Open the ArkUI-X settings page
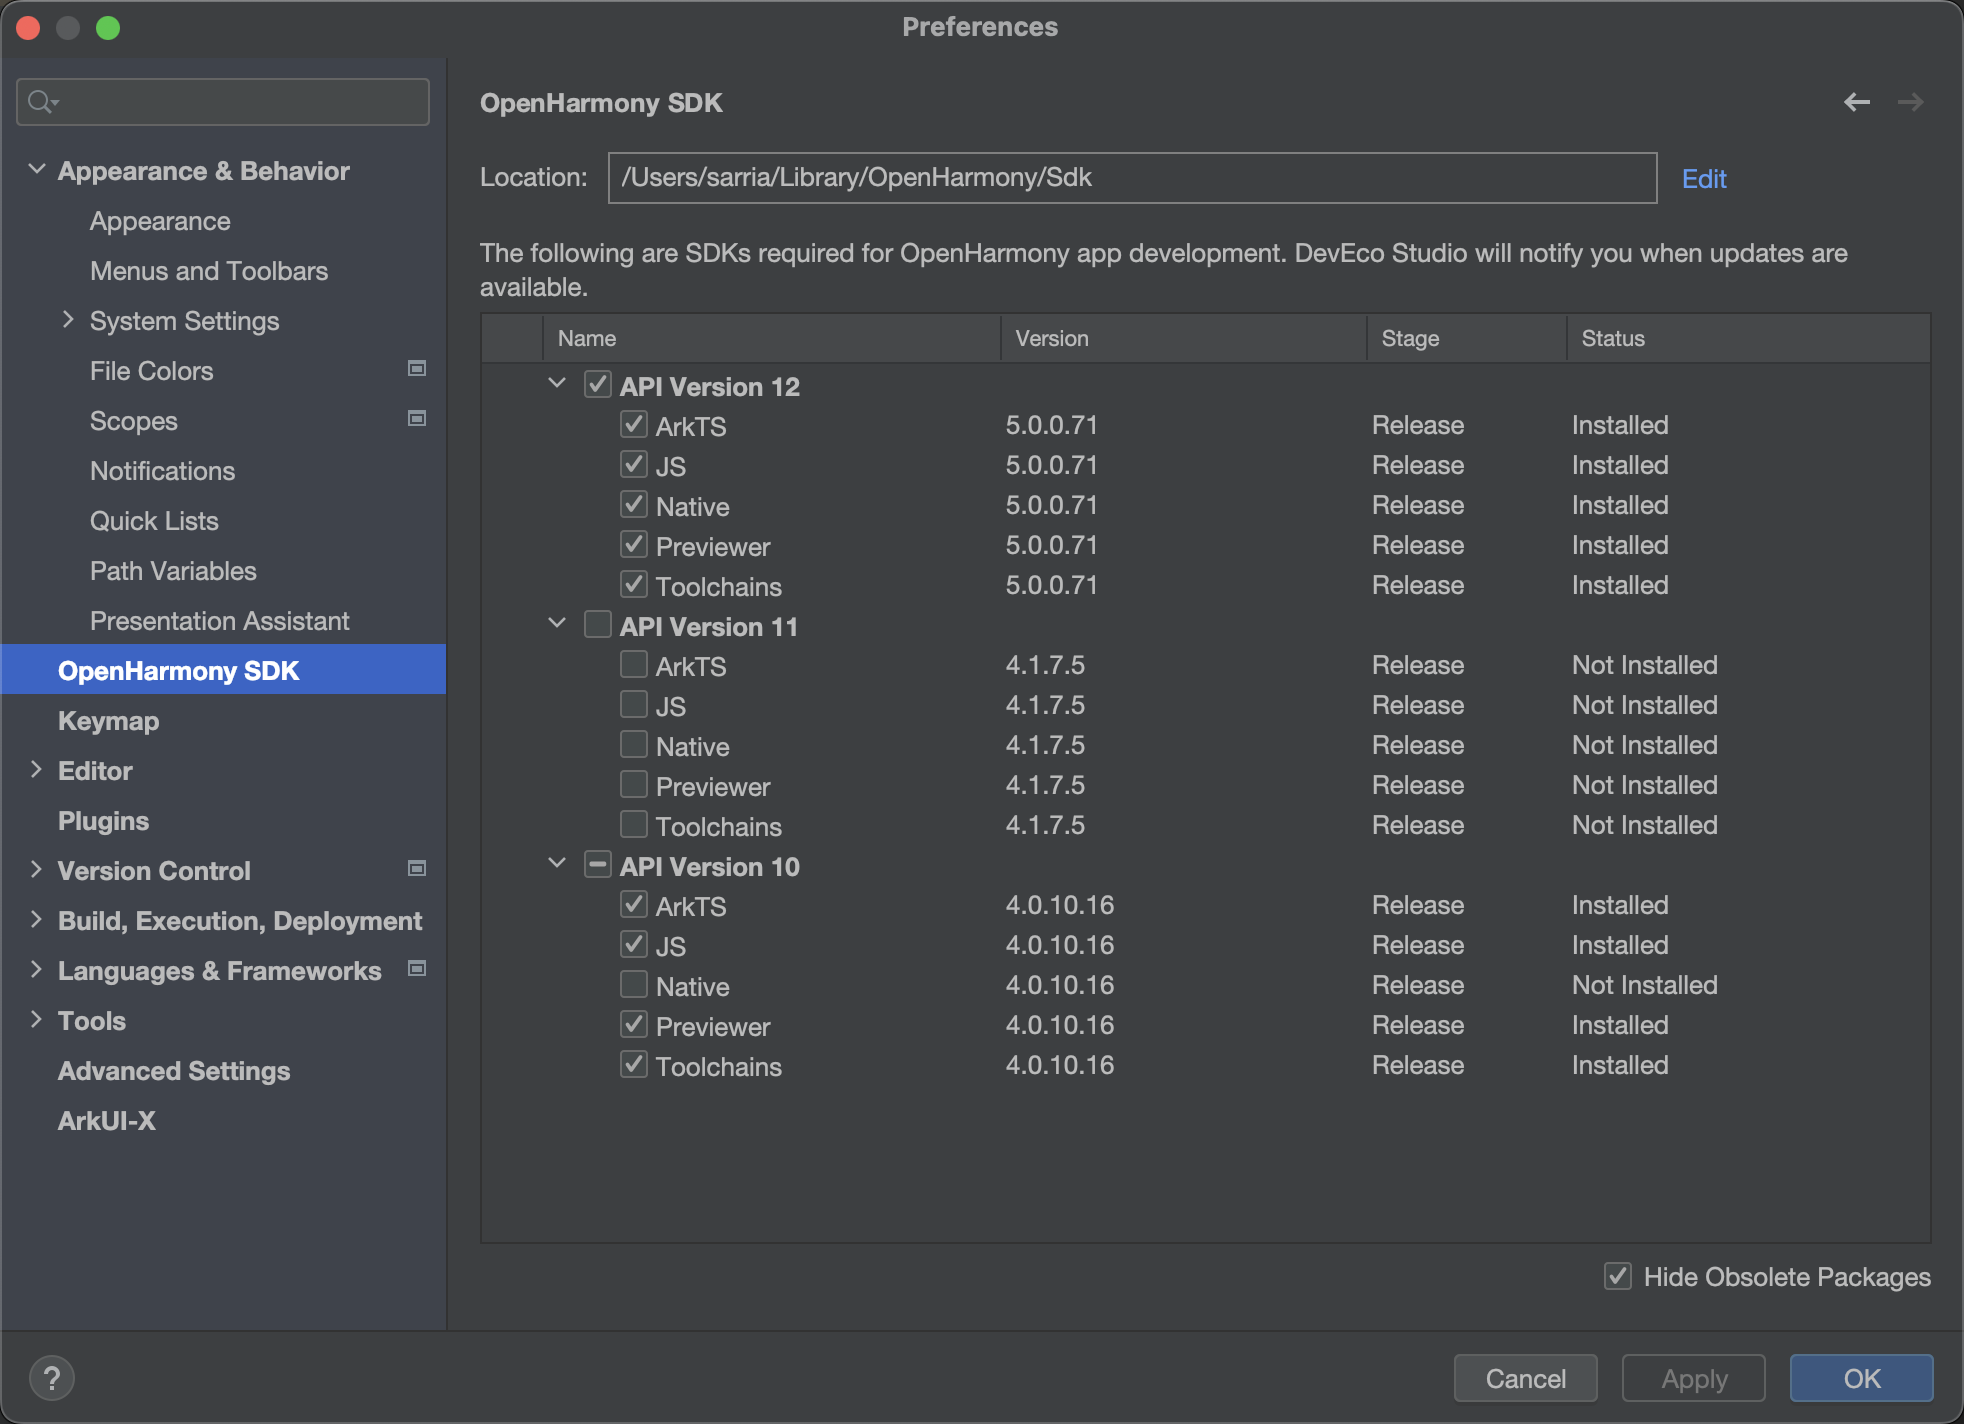 click(x=107, y=1121)
